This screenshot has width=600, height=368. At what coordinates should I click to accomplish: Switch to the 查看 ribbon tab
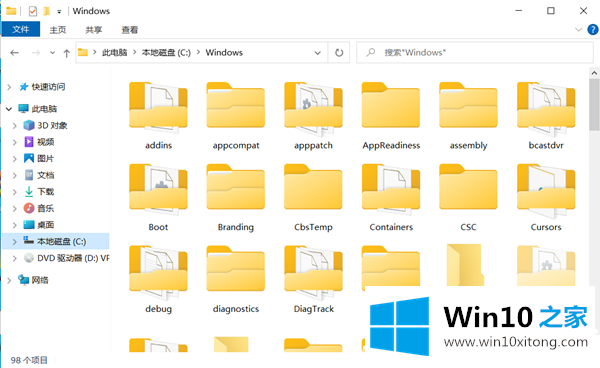pos(130,30)
